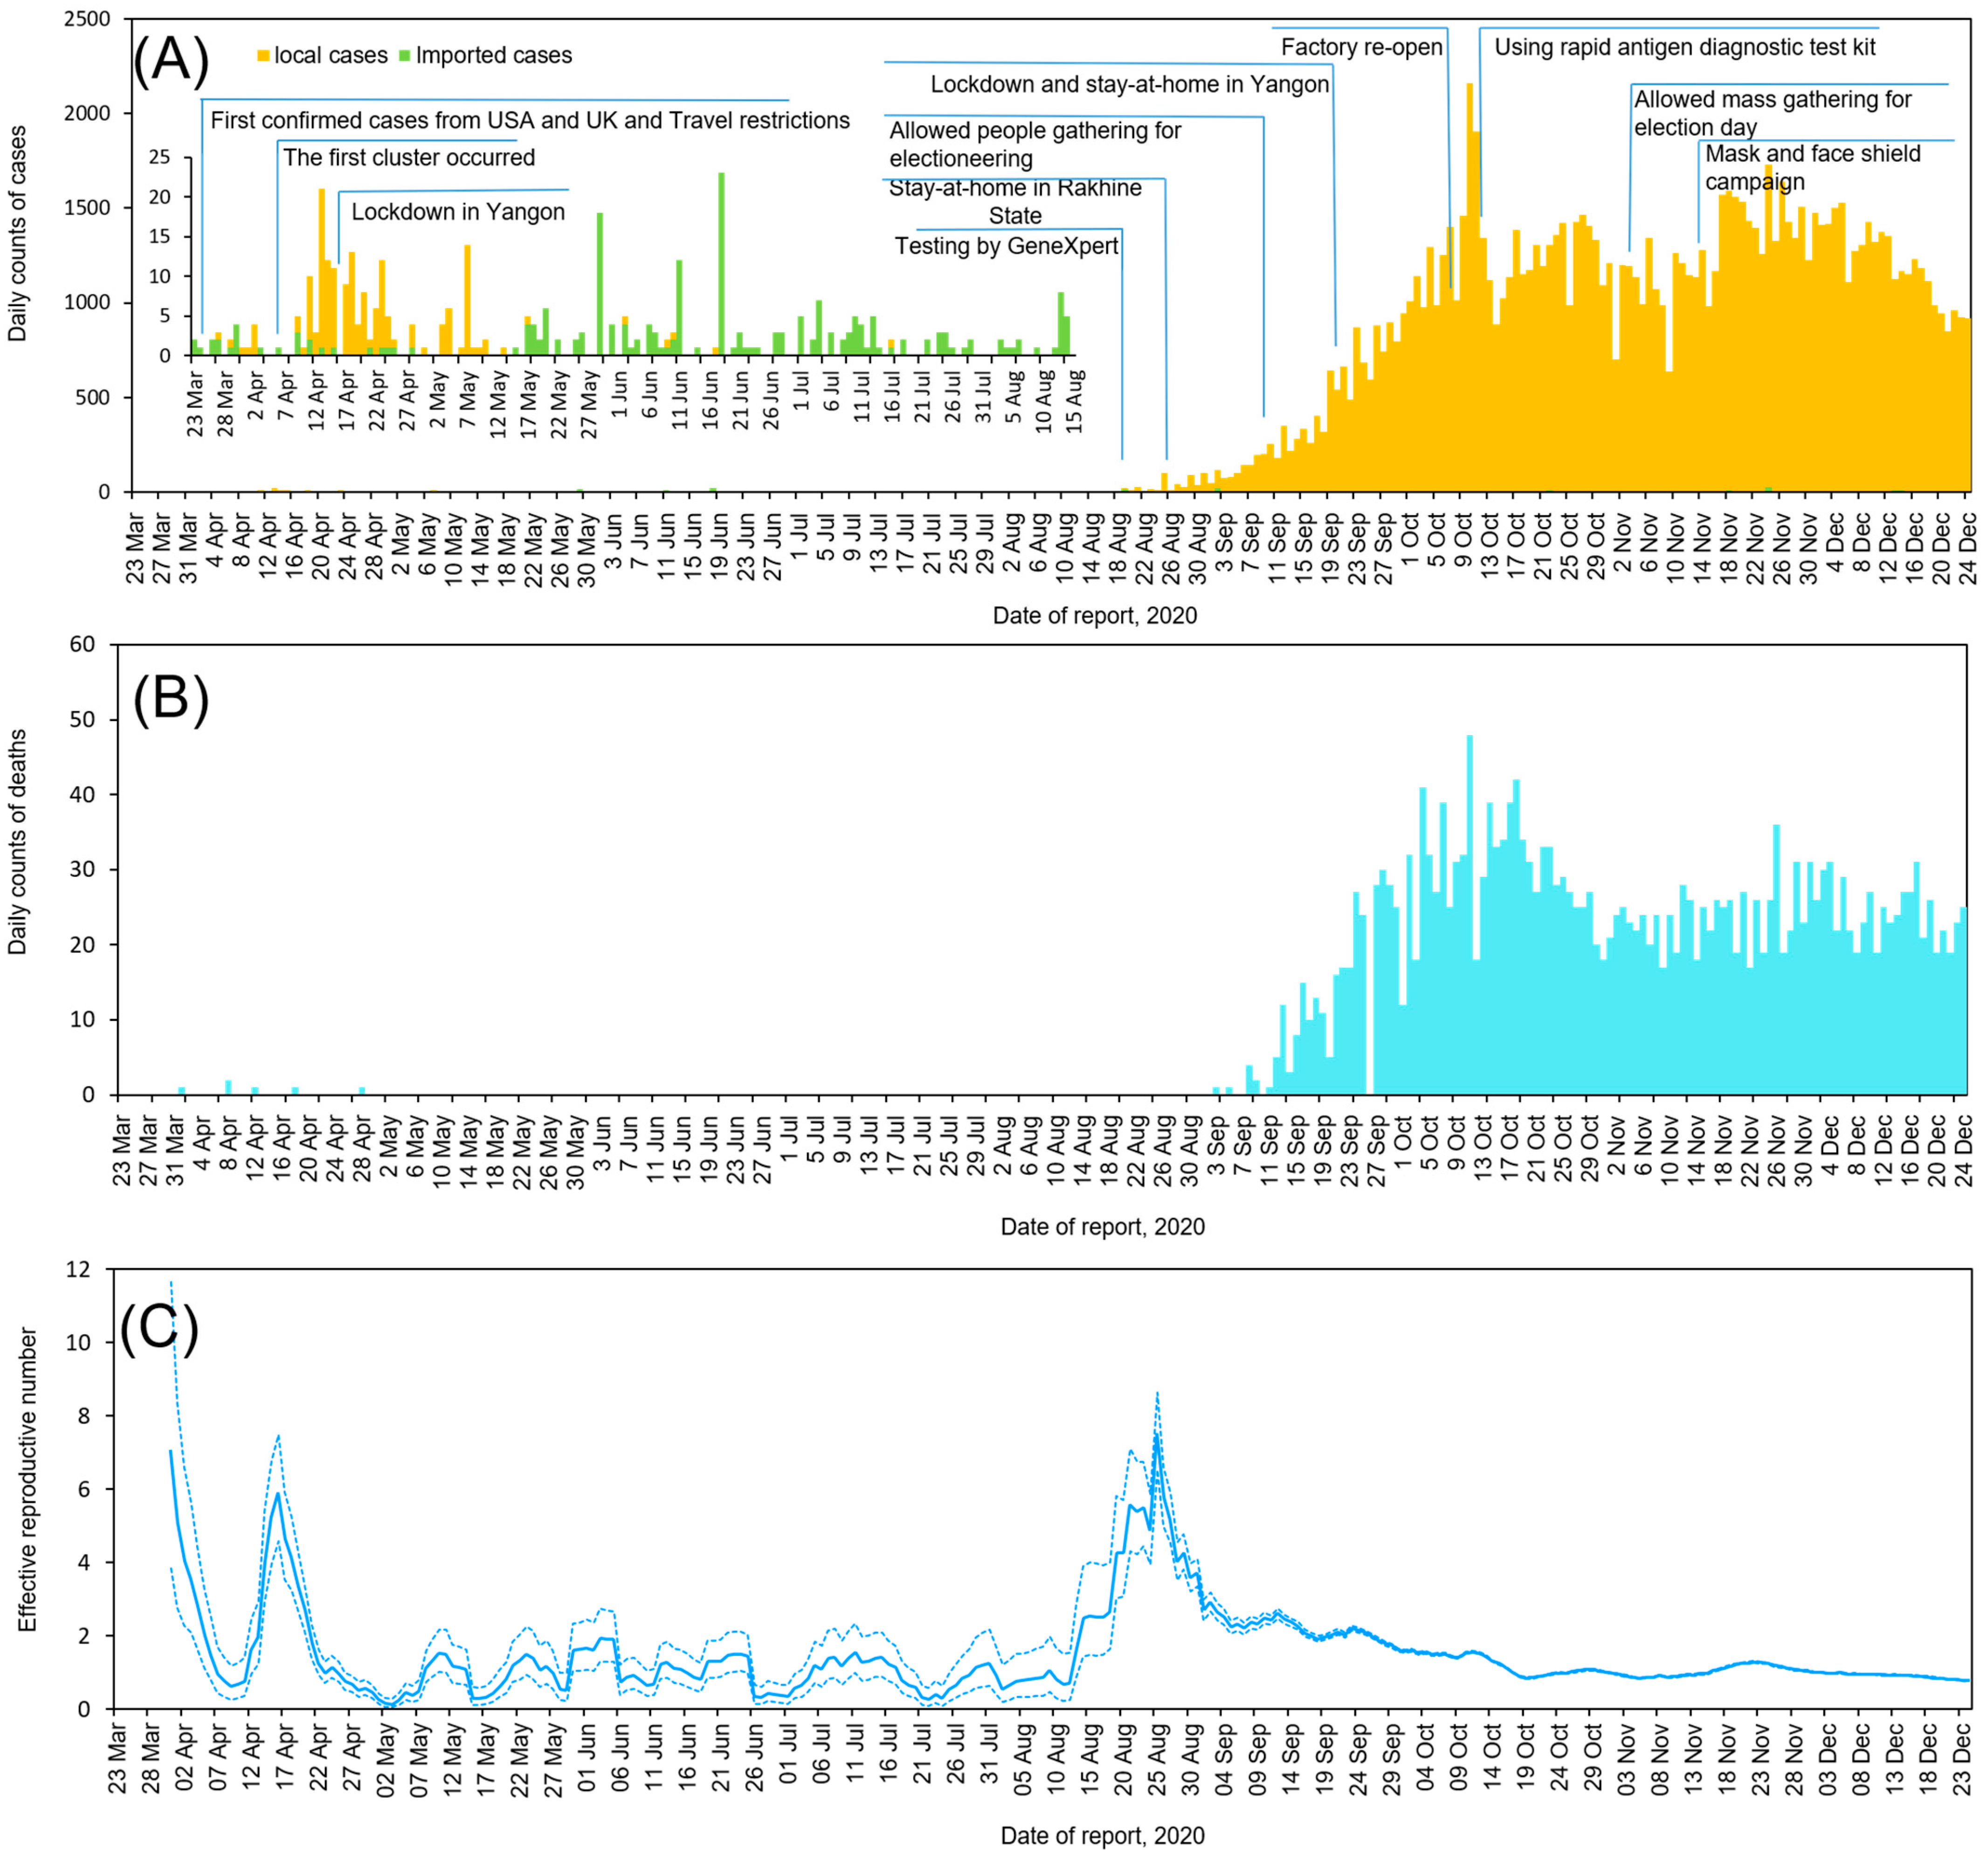
Task: Select the yellow local cases legend marker
Action: pyautogui.click(x=262, y=56)
